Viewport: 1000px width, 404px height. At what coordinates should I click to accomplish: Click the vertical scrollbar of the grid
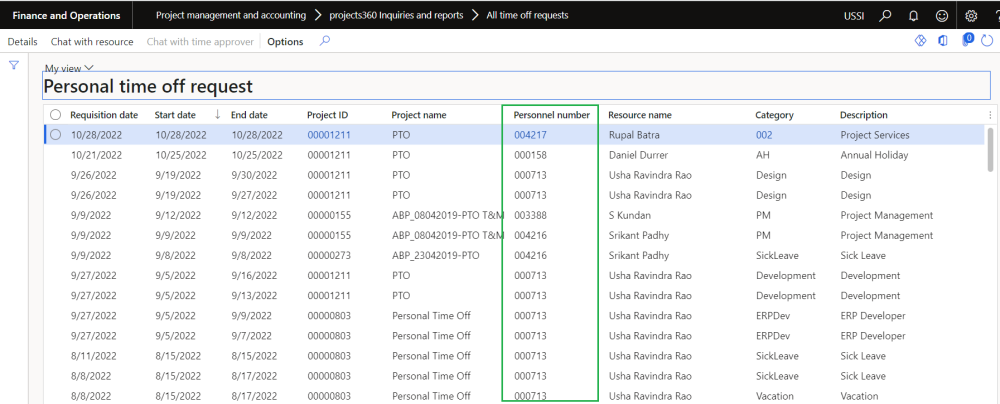(x=988, y=150)
